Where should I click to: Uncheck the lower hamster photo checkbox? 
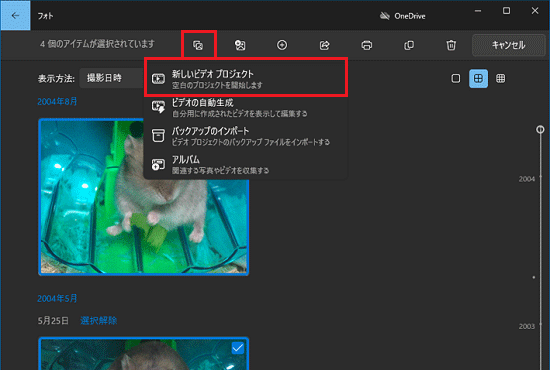pos(238,348)
